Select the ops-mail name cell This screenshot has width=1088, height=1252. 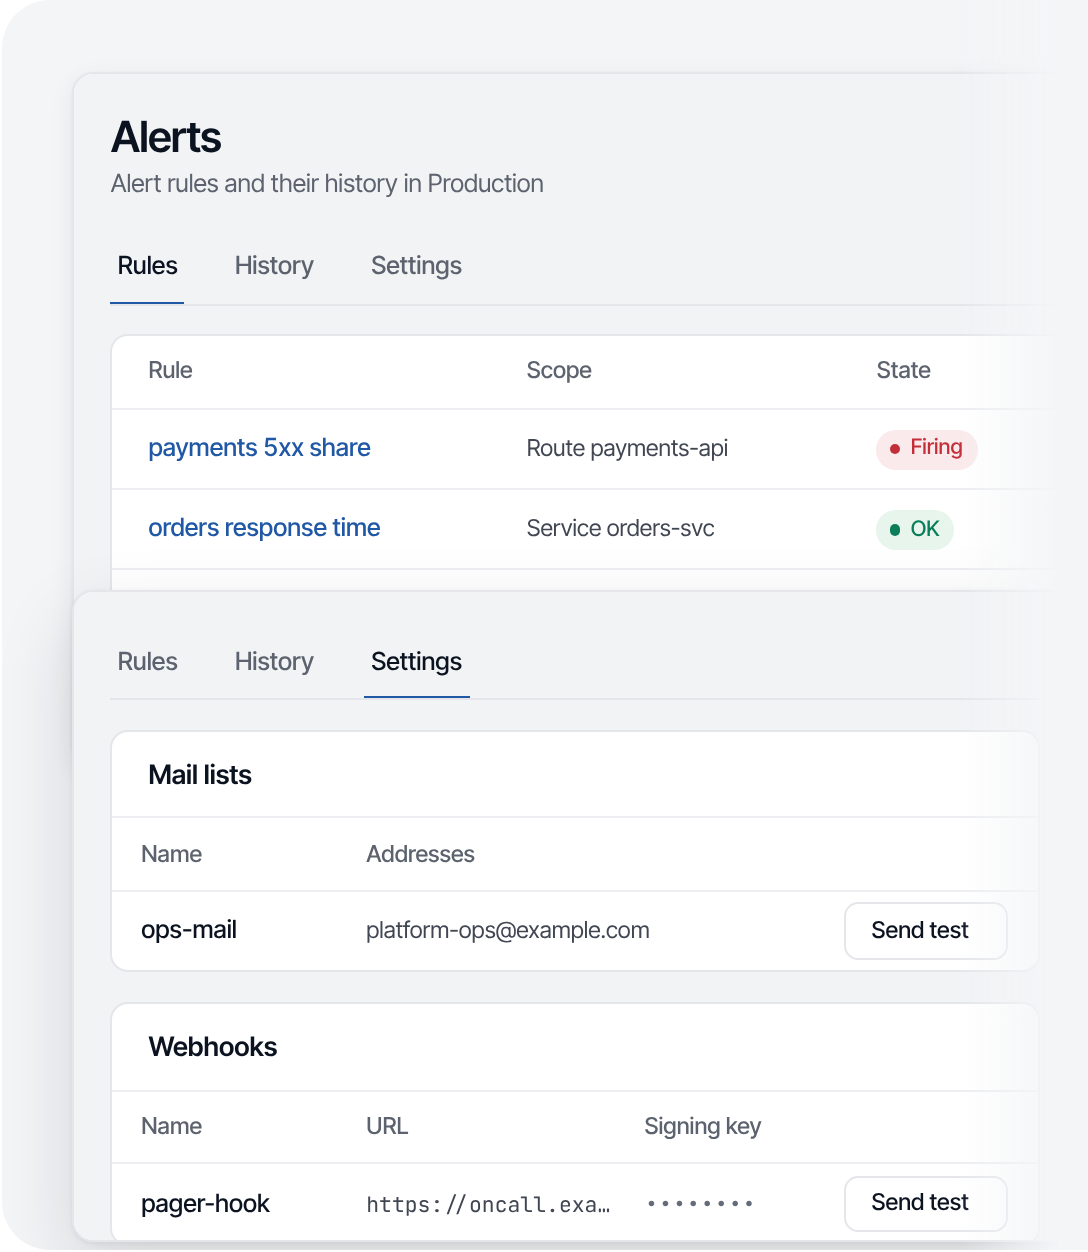click(189, 931)
